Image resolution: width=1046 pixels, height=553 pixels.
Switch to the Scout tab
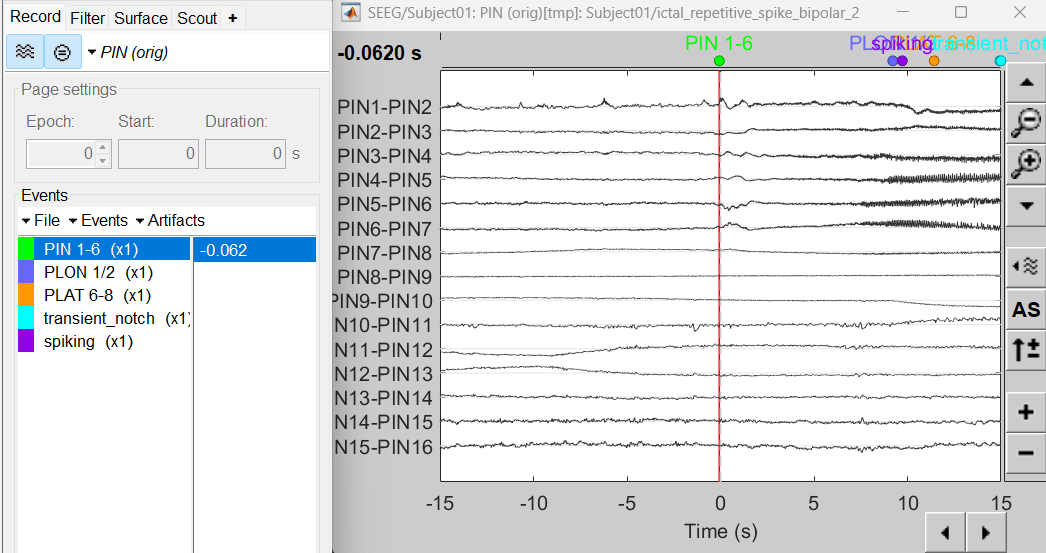tap(197, 18)
